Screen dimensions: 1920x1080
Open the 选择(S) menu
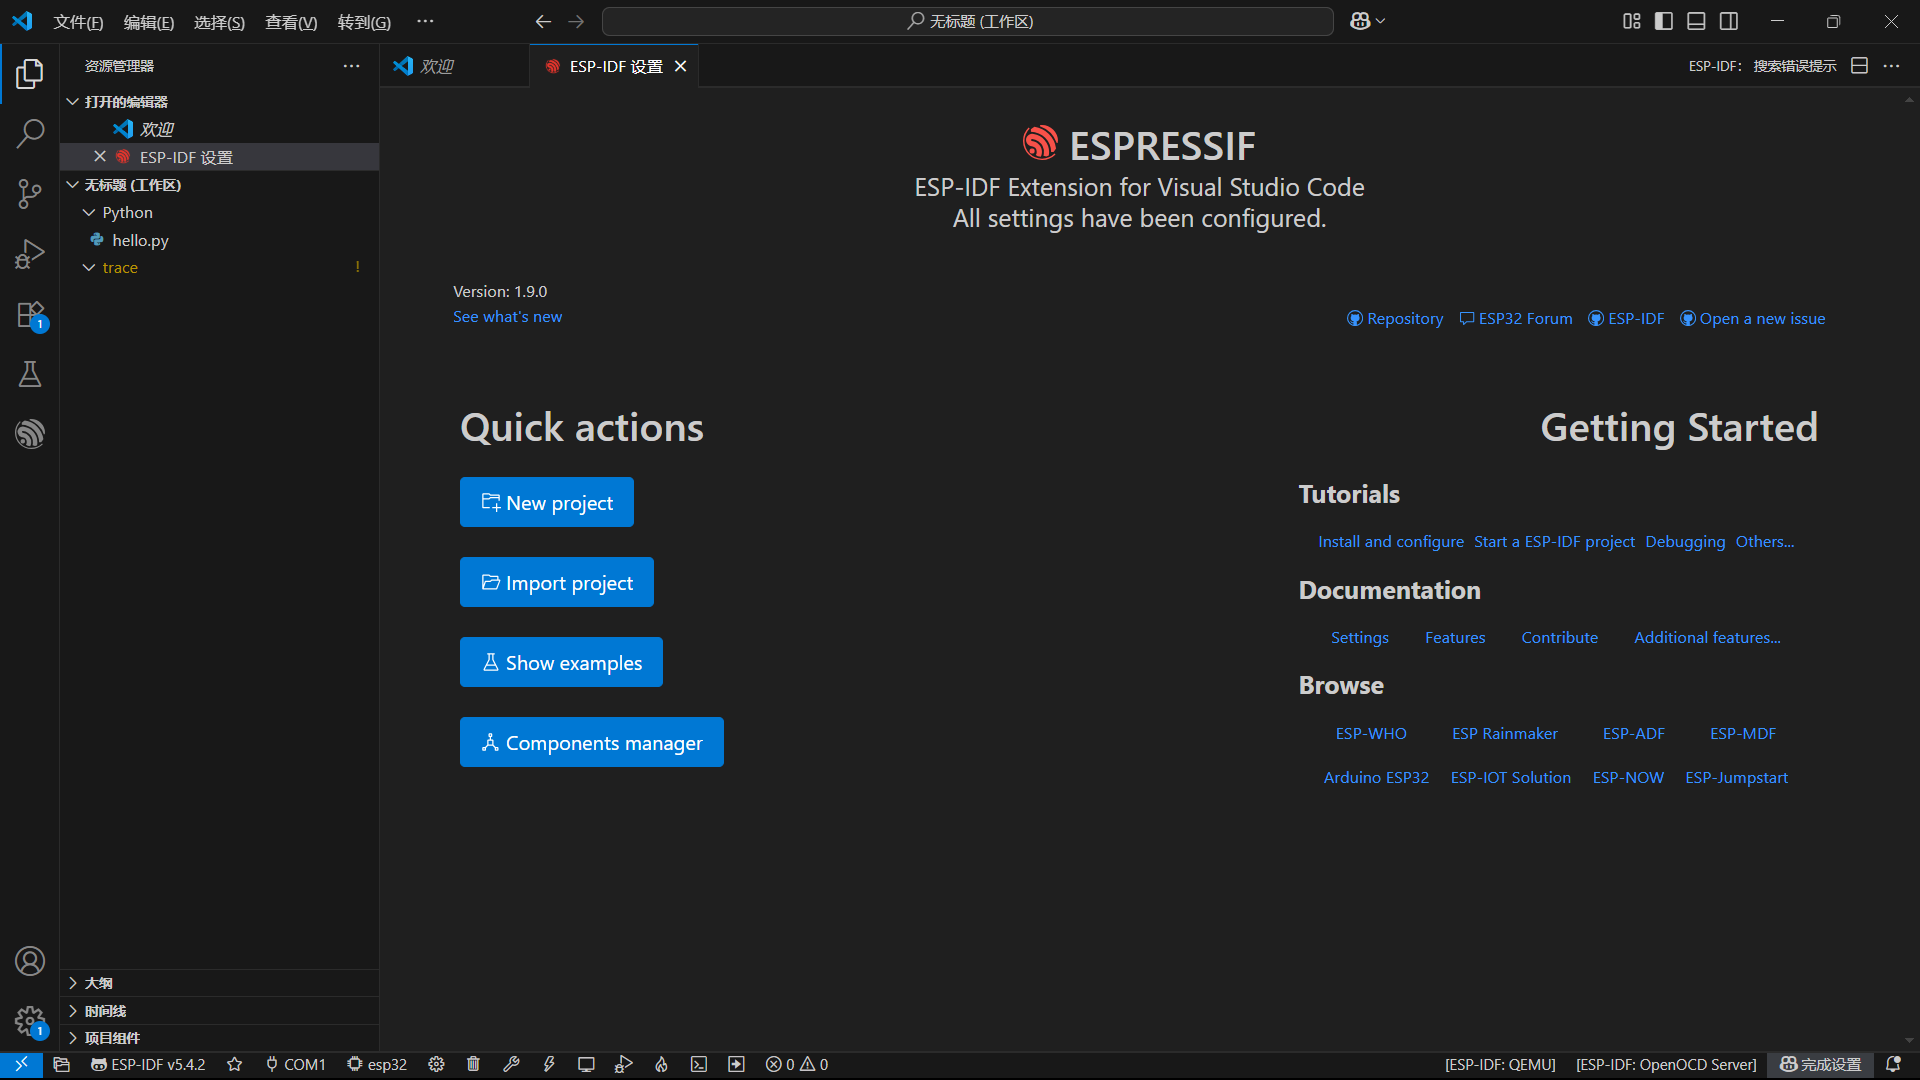click(x=219, y=22)
